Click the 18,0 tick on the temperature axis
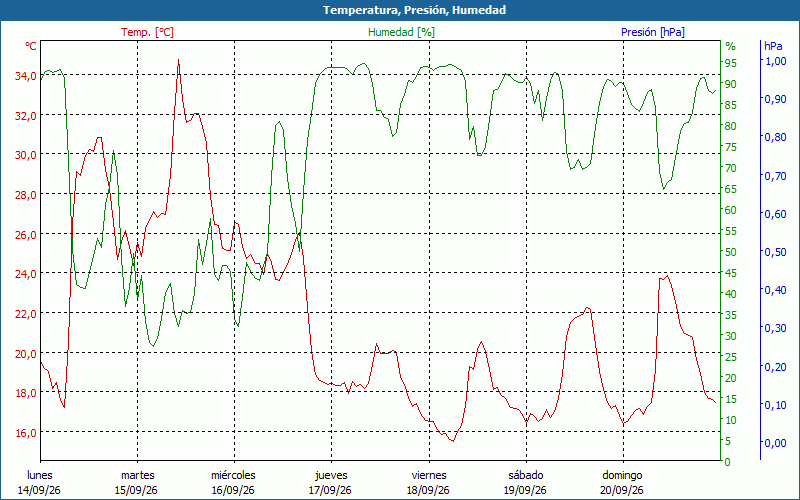Screen dimensions: 800x500 pyautogui.click(x=26, y=393)
